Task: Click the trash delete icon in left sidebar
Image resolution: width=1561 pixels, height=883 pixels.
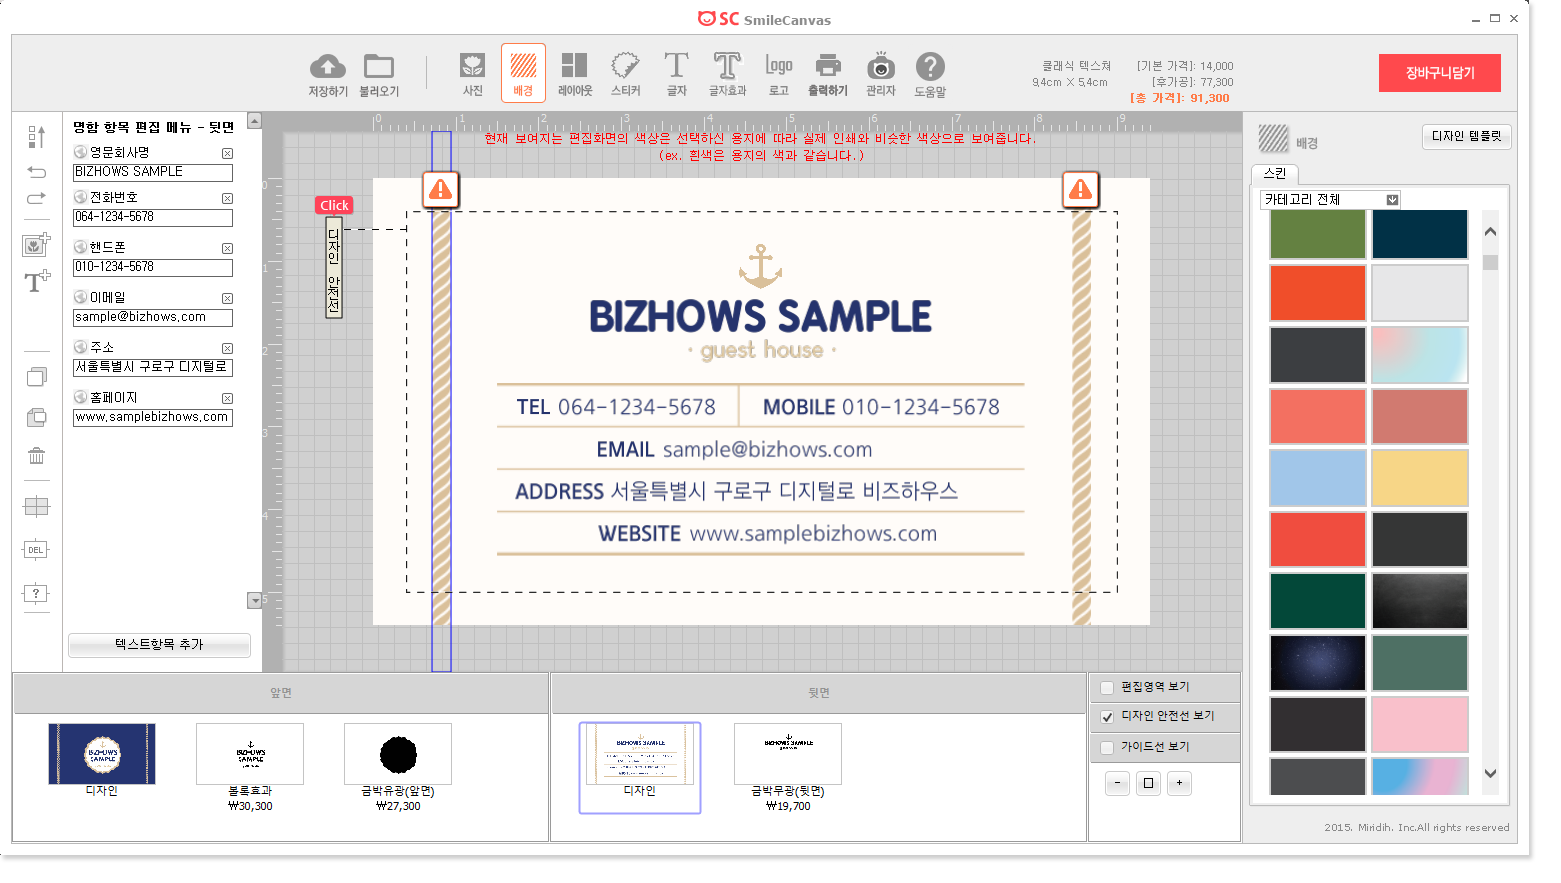Action: 36,456
